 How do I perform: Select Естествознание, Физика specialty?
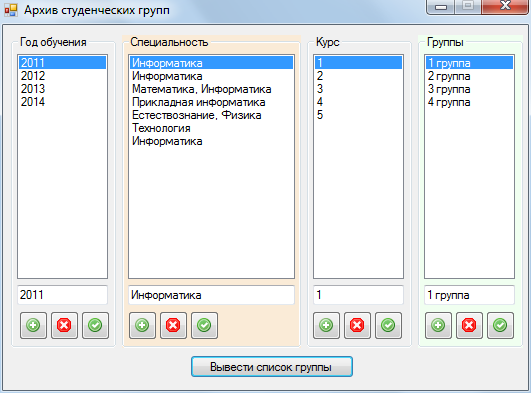[x=212, y=115]
